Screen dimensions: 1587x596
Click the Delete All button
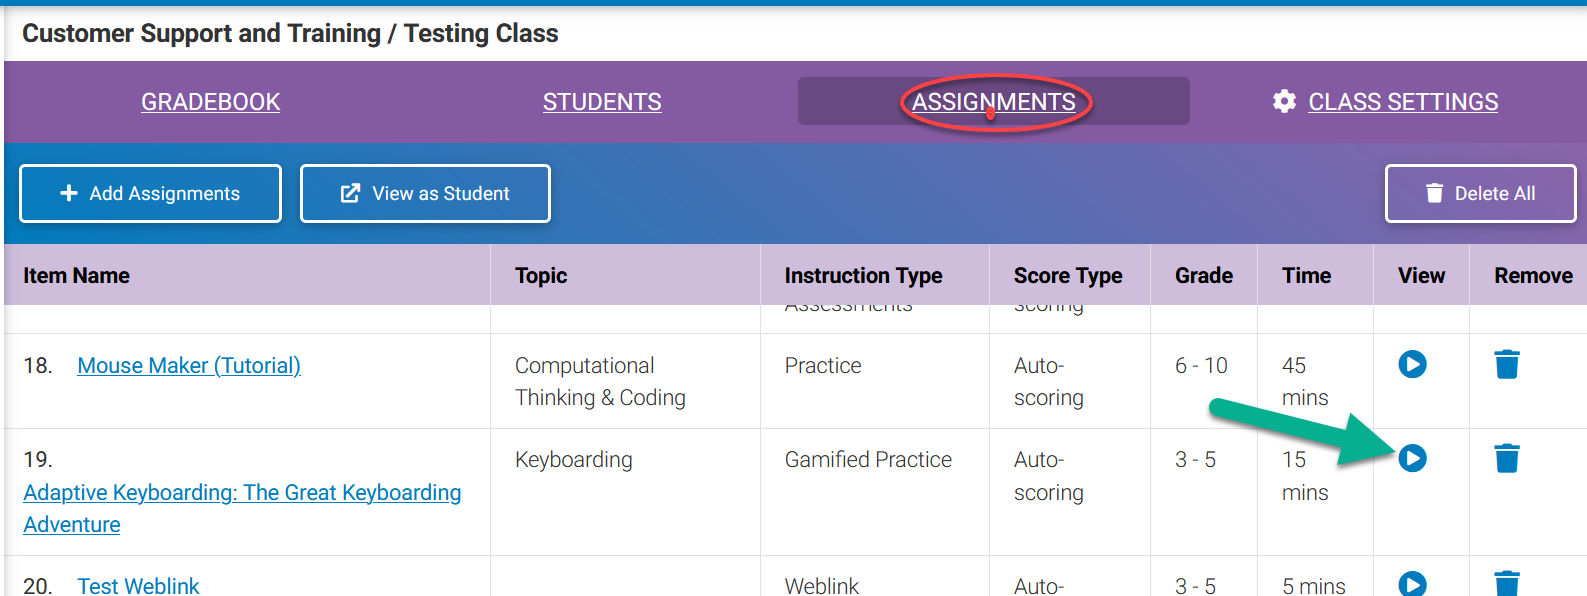pyautogui.click(x=1480, y=192)
